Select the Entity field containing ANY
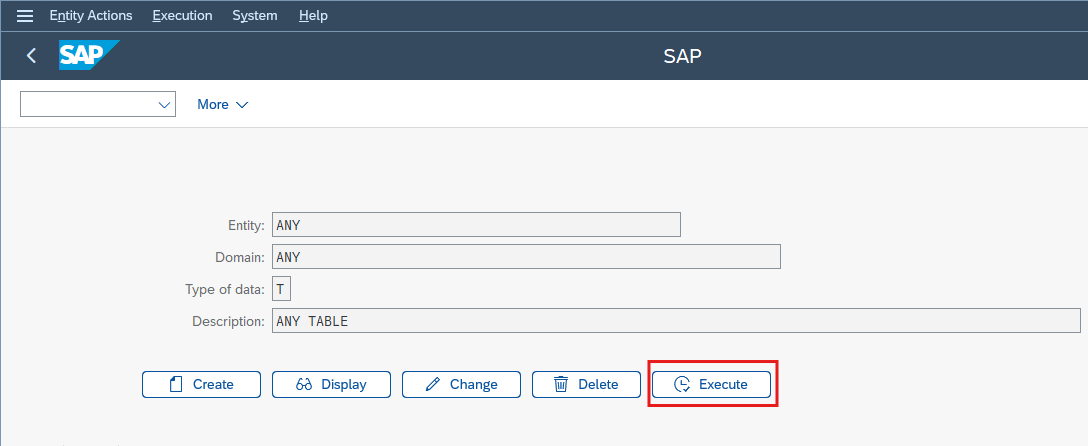The height and width of the screenshot is (446, 1088). (476, 225)
